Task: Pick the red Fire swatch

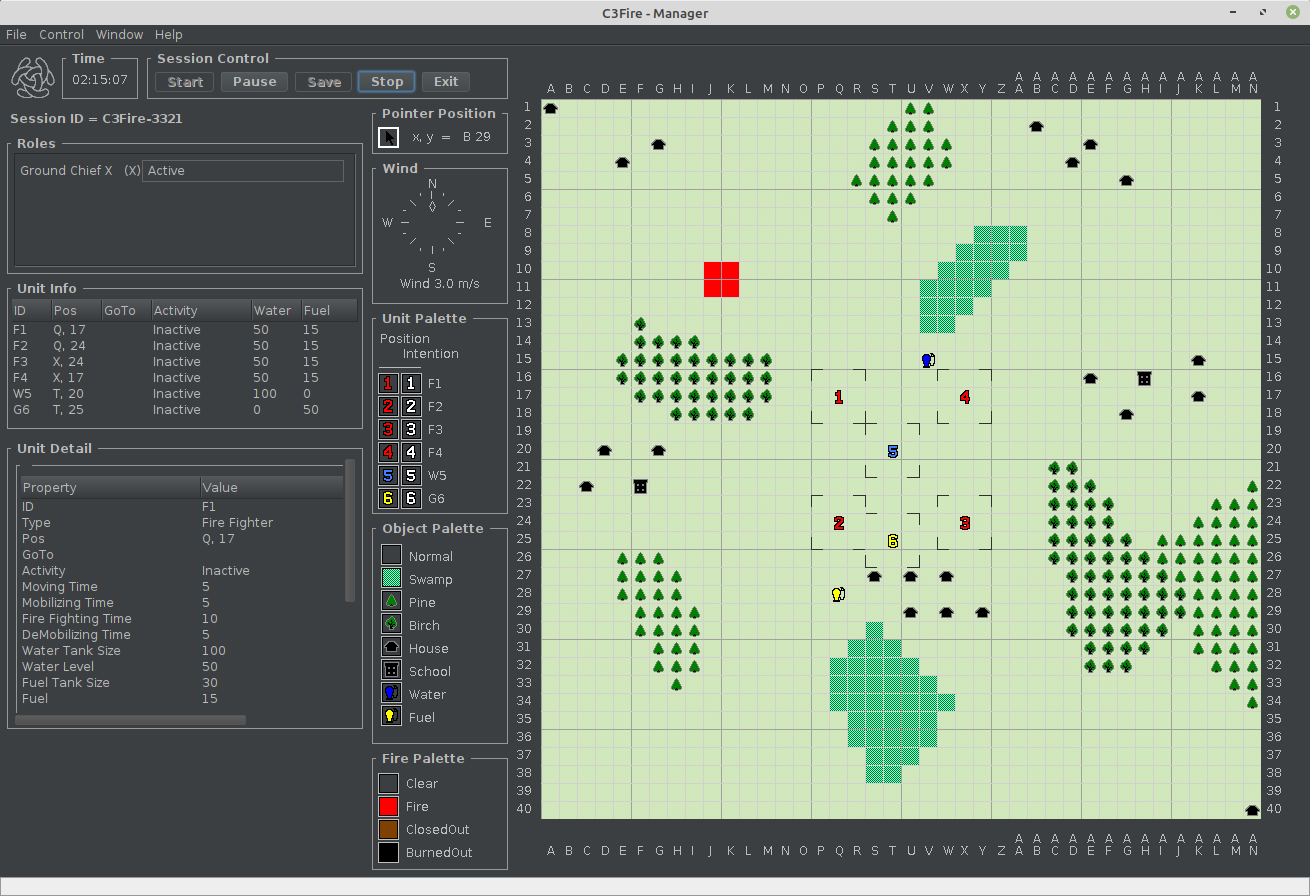Action: coord(390,806)
